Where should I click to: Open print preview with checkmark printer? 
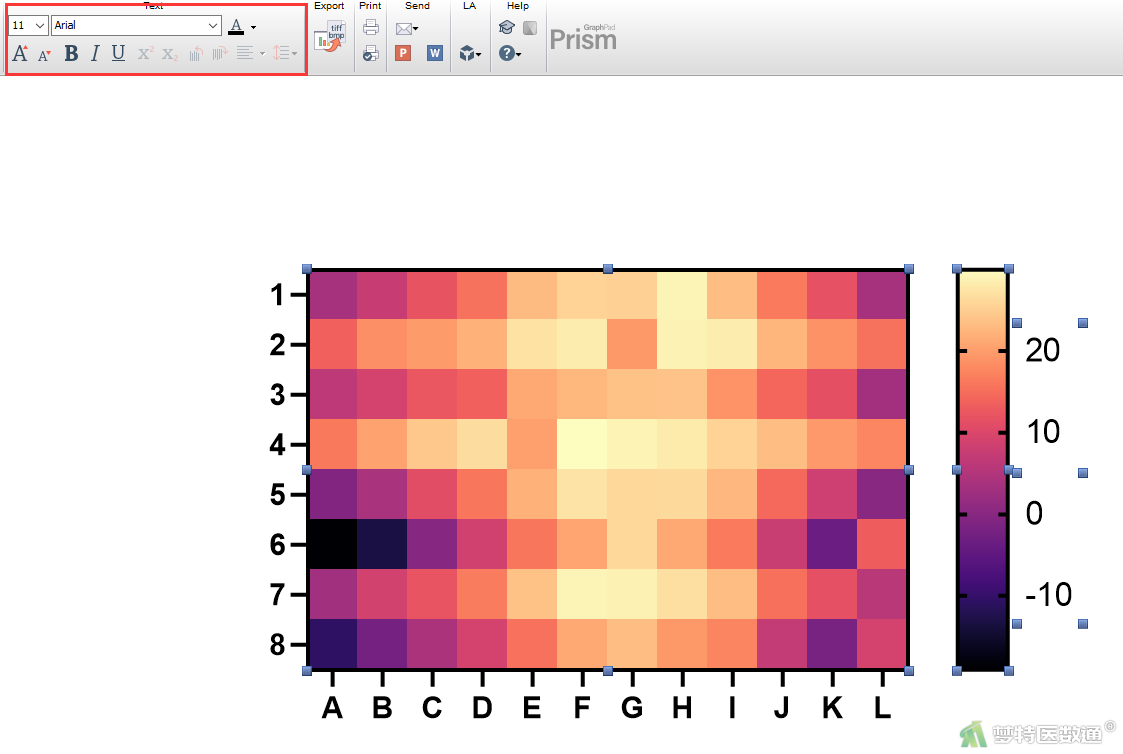coord(370,53)
